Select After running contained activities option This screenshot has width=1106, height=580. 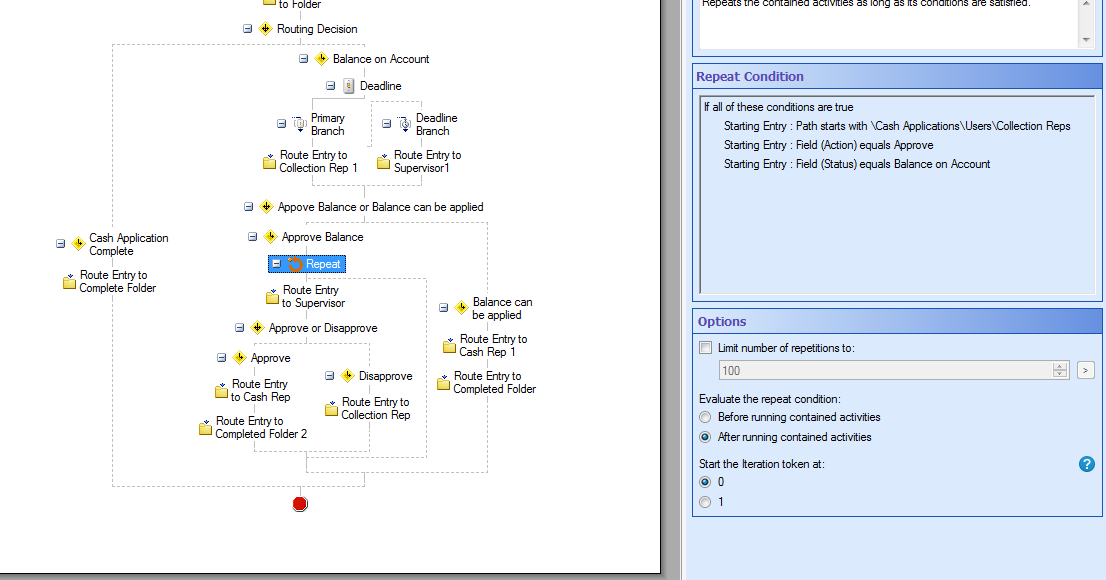(706, 437)
